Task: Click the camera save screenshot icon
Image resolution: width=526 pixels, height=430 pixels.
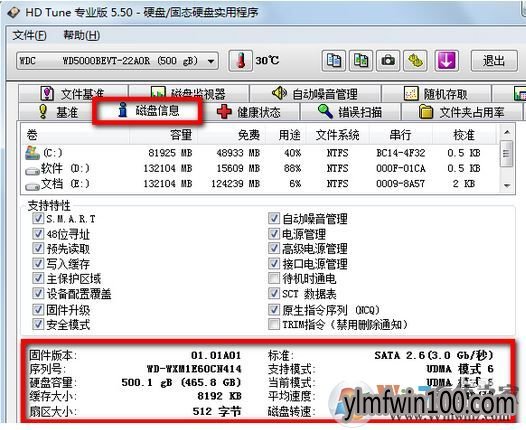Action: point(388,61)
